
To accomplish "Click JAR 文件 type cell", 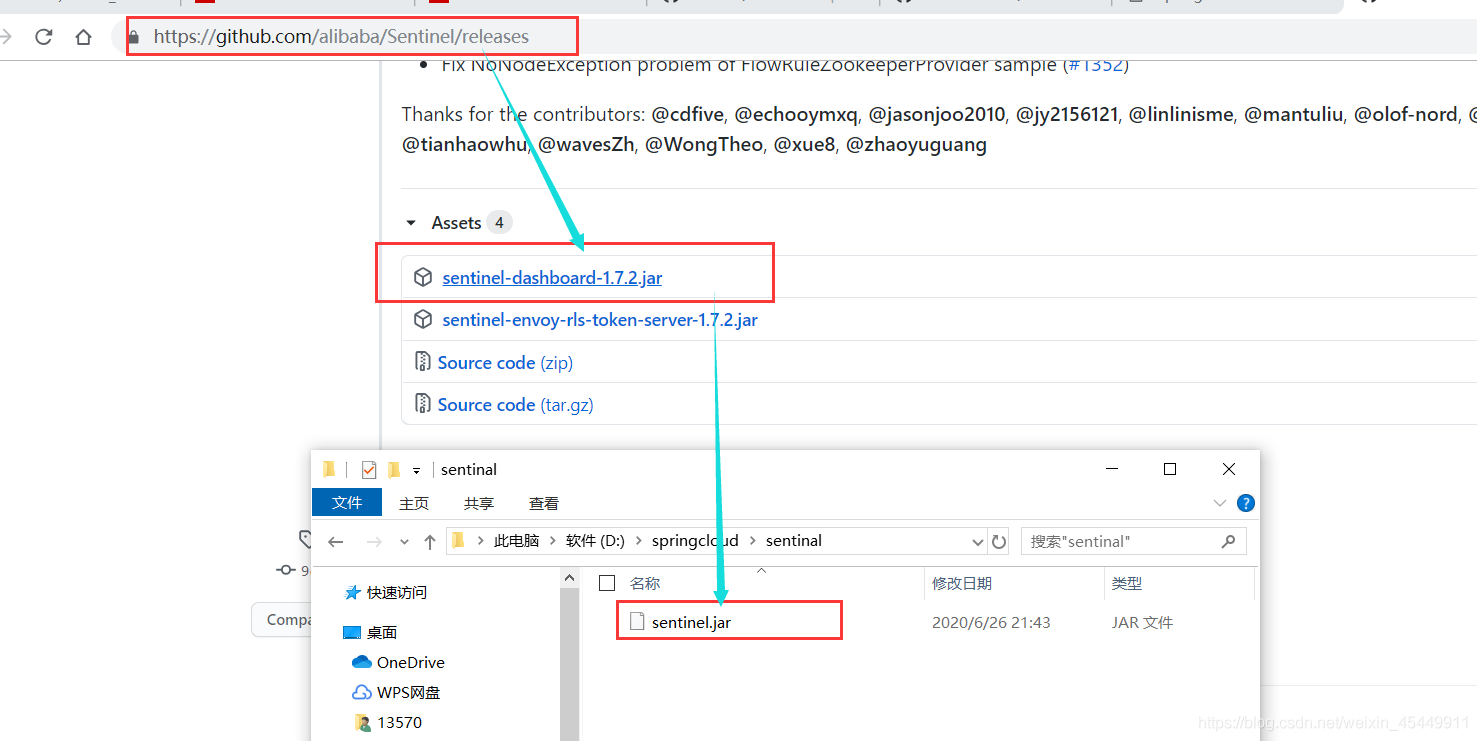I will (1142, 622).
